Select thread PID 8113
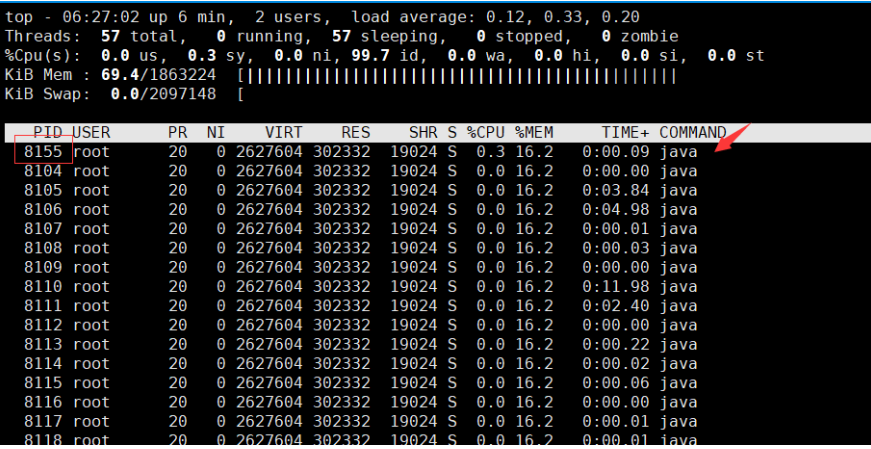This screenshot has width=871, height=449. (43, 344)
